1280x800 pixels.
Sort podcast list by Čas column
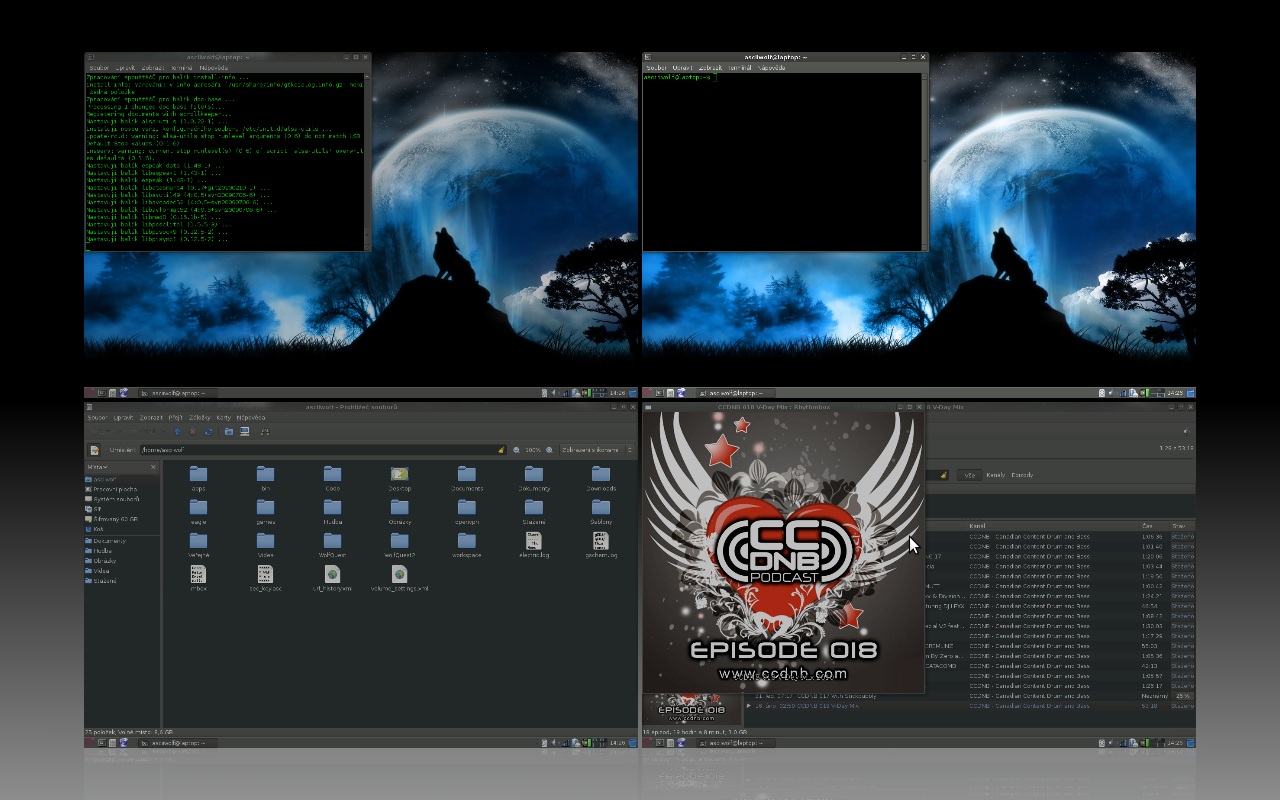point(1154,526)
